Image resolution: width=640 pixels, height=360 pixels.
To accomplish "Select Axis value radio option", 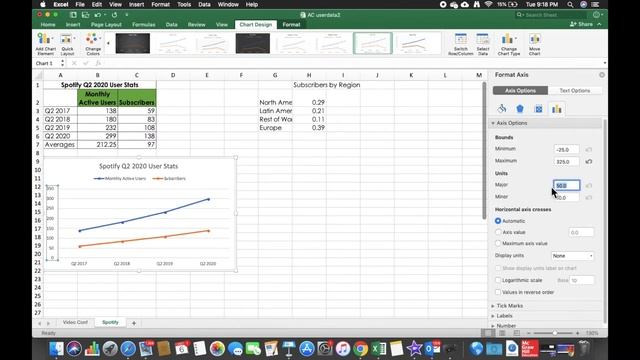I will 498,232.
